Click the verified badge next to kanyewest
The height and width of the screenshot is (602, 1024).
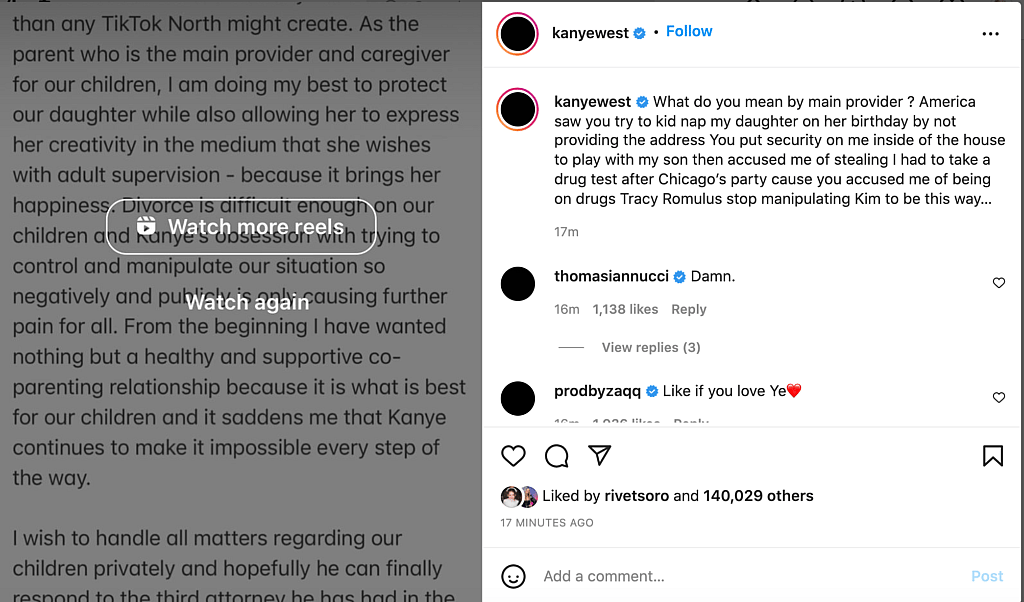[638, 32]
